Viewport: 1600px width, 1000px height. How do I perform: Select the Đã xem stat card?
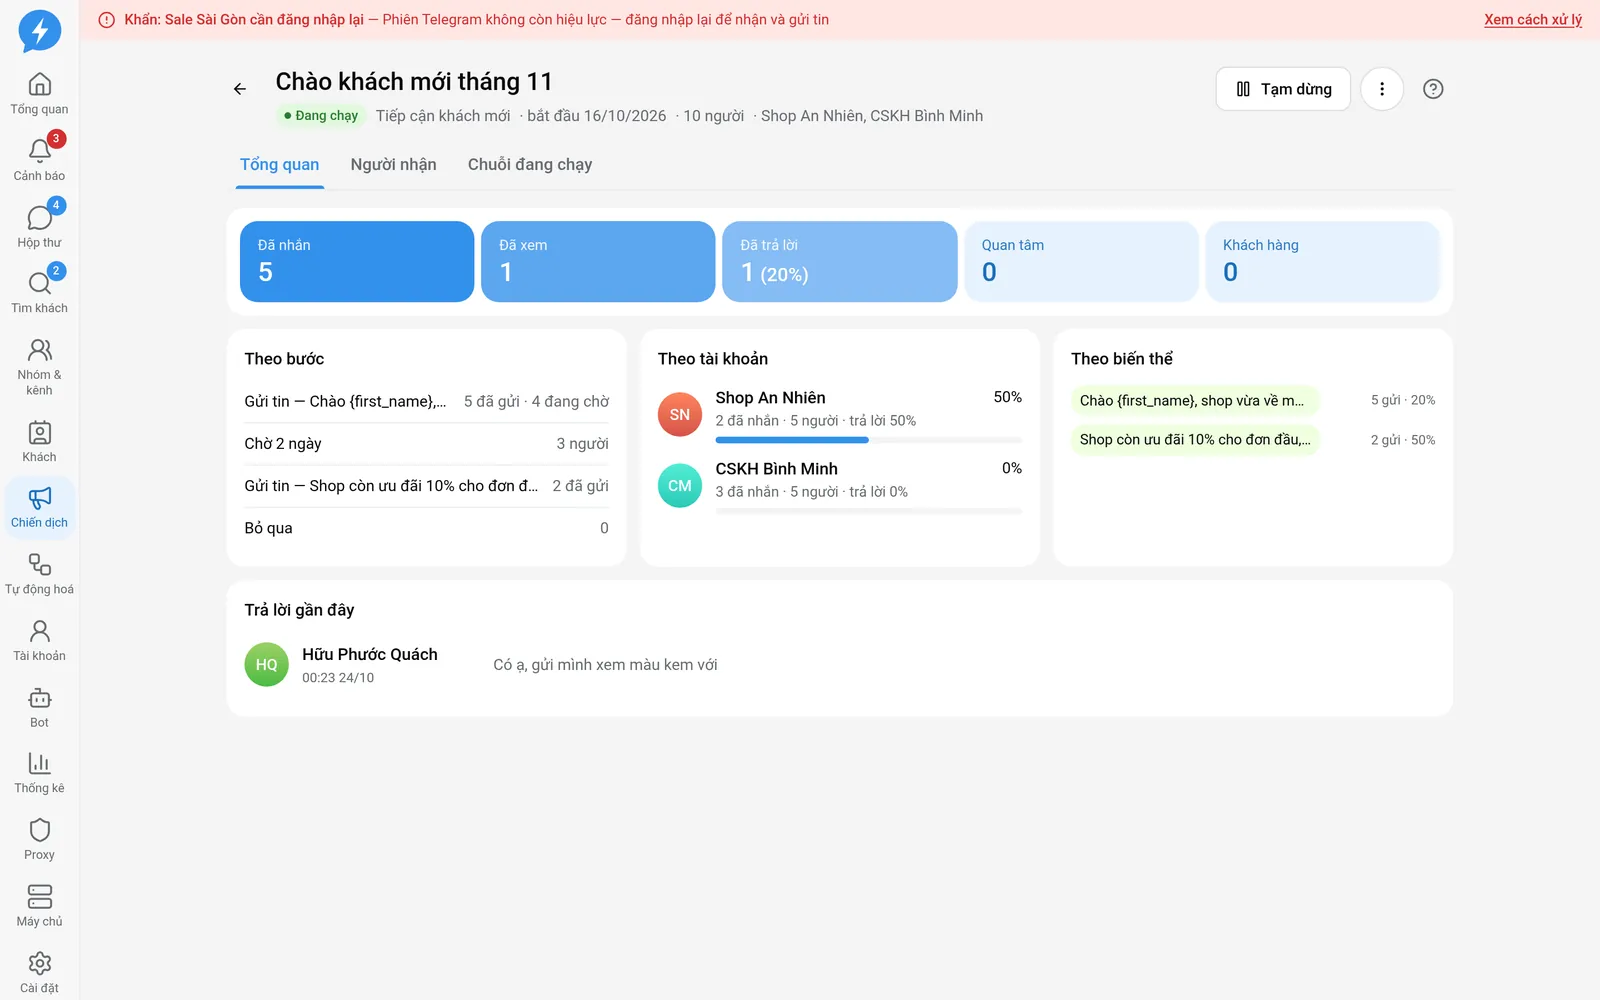(x=598, y=261)
